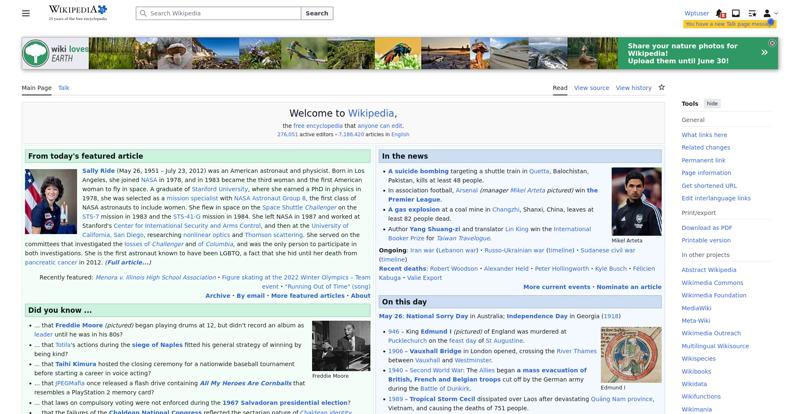Click the new Talk page message notice
800x414 pixels.
[x=730, y=24]
